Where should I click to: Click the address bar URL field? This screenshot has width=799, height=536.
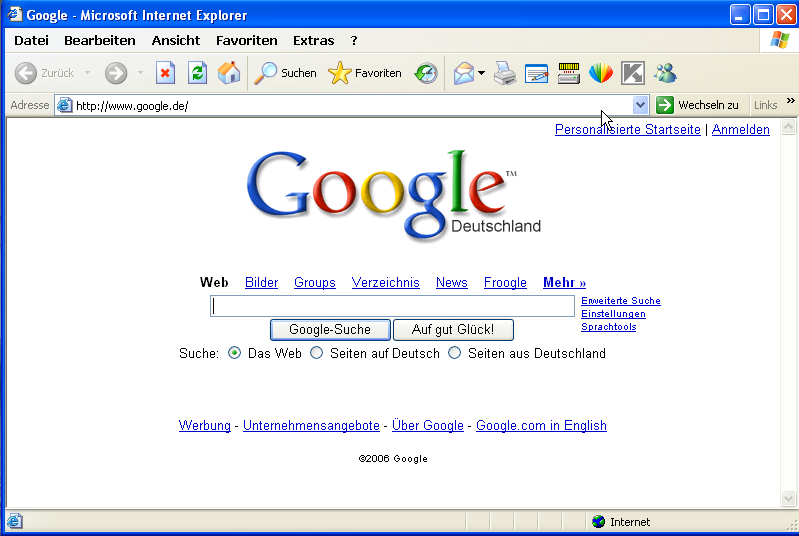point(352,105)
